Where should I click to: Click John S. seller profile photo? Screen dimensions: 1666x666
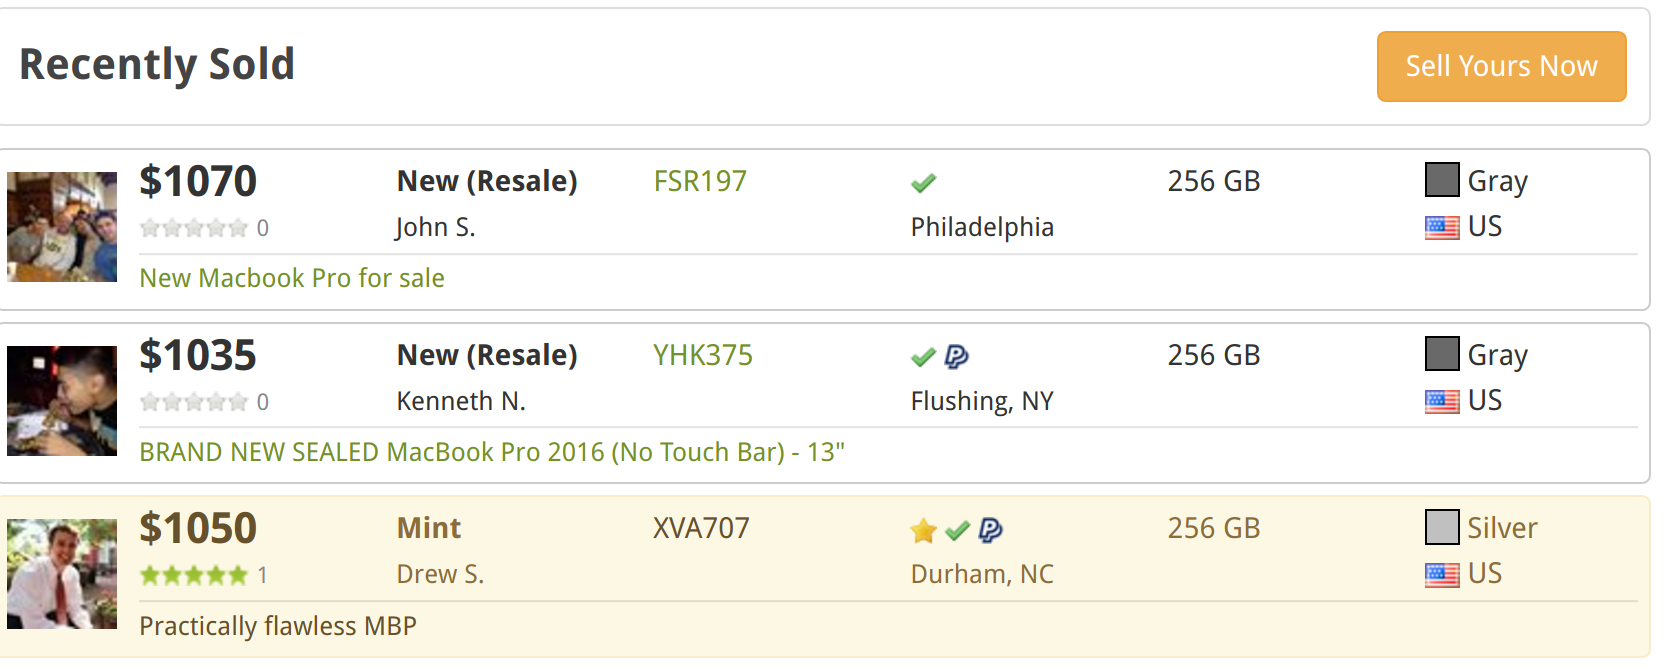[62, 227]
